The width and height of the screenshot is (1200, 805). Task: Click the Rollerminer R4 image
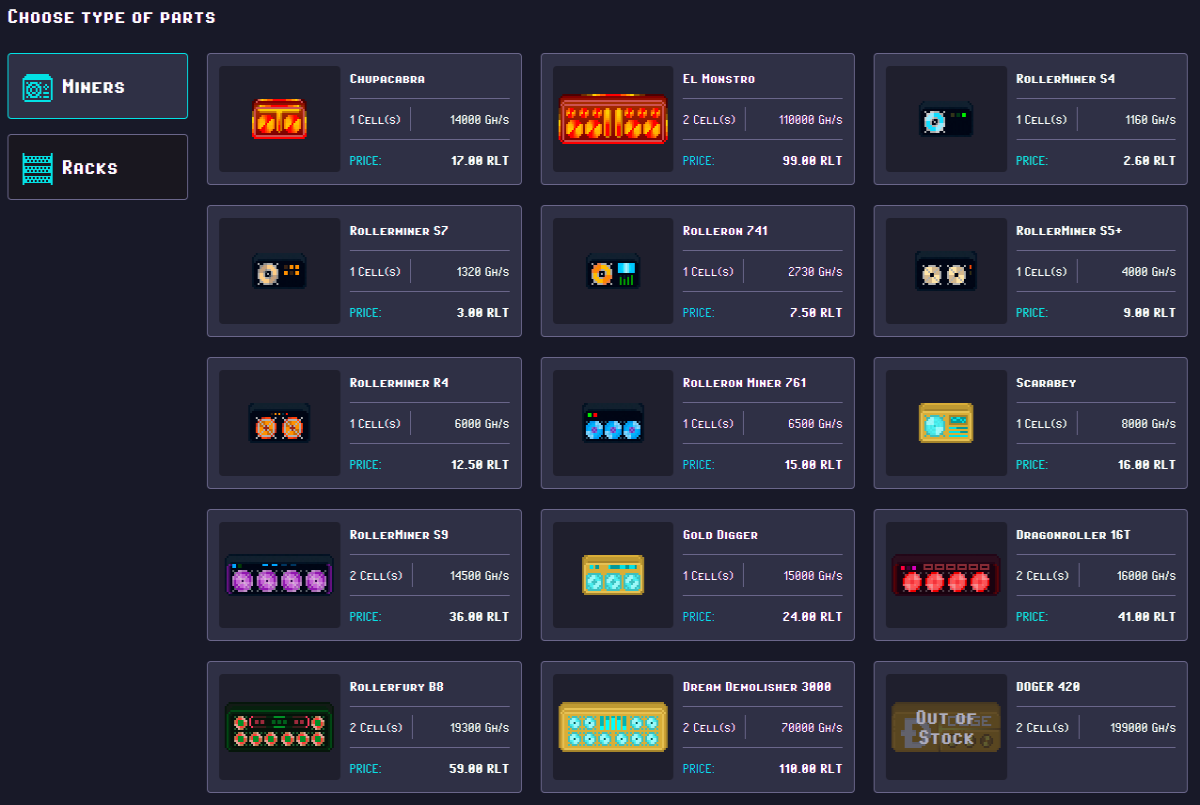point(280,423)
